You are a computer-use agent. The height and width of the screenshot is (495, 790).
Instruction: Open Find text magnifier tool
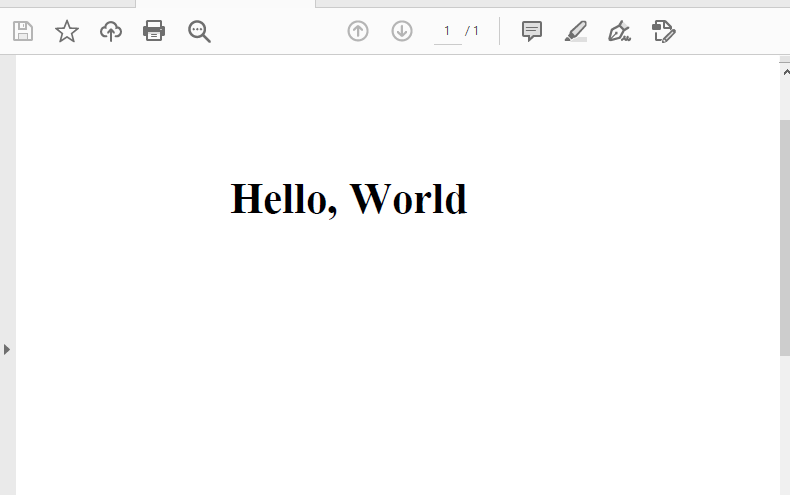pos(199,31)
